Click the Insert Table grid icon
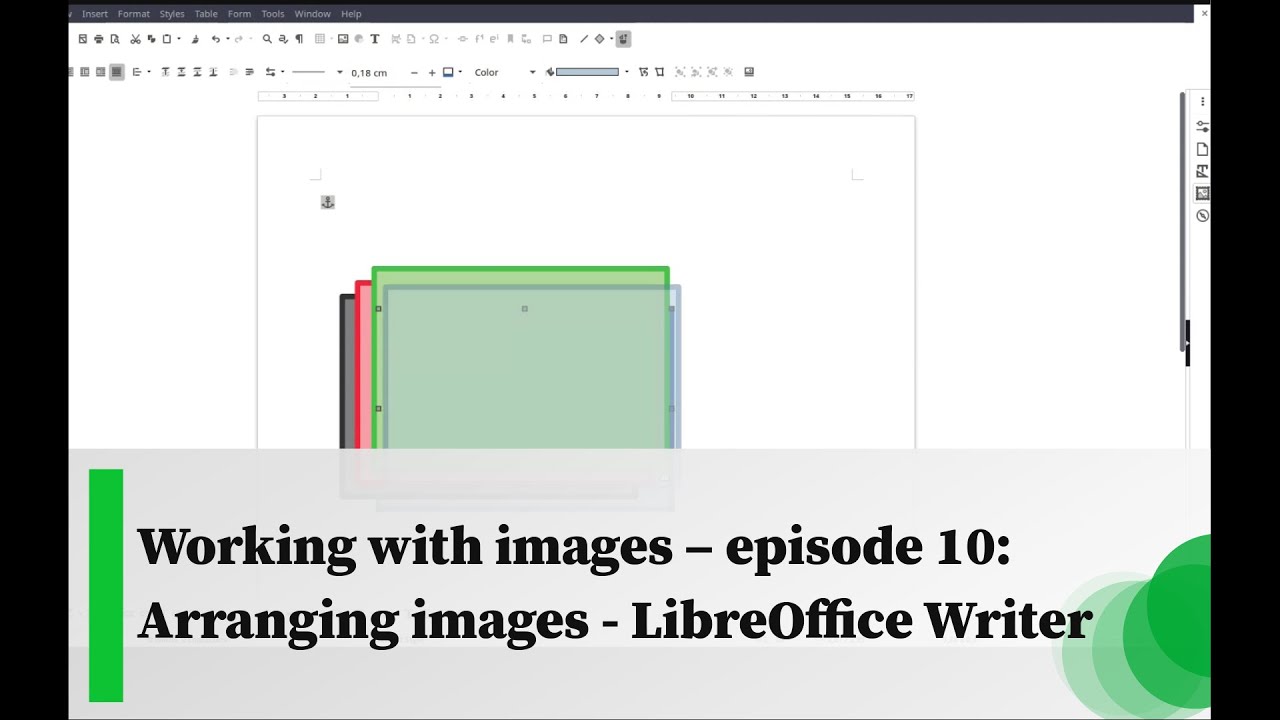This screenshot has height=720, width=1280. click(x=320, y=39)
